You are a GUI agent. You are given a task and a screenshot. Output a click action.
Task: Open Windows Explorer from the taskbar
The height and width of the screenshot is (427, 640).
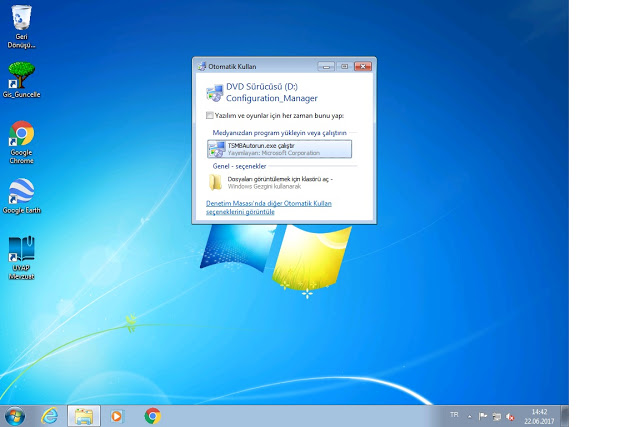pyautogui.click(x=84, y=414)
